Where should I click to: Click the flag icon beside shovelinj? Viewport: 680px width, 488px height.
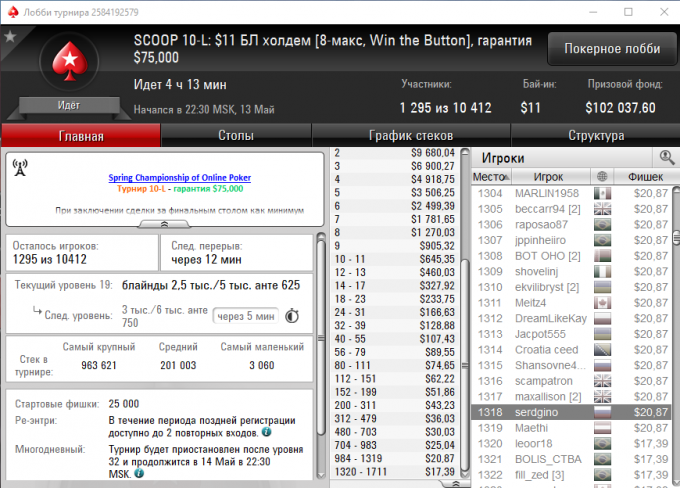click(x=602, y=272)
